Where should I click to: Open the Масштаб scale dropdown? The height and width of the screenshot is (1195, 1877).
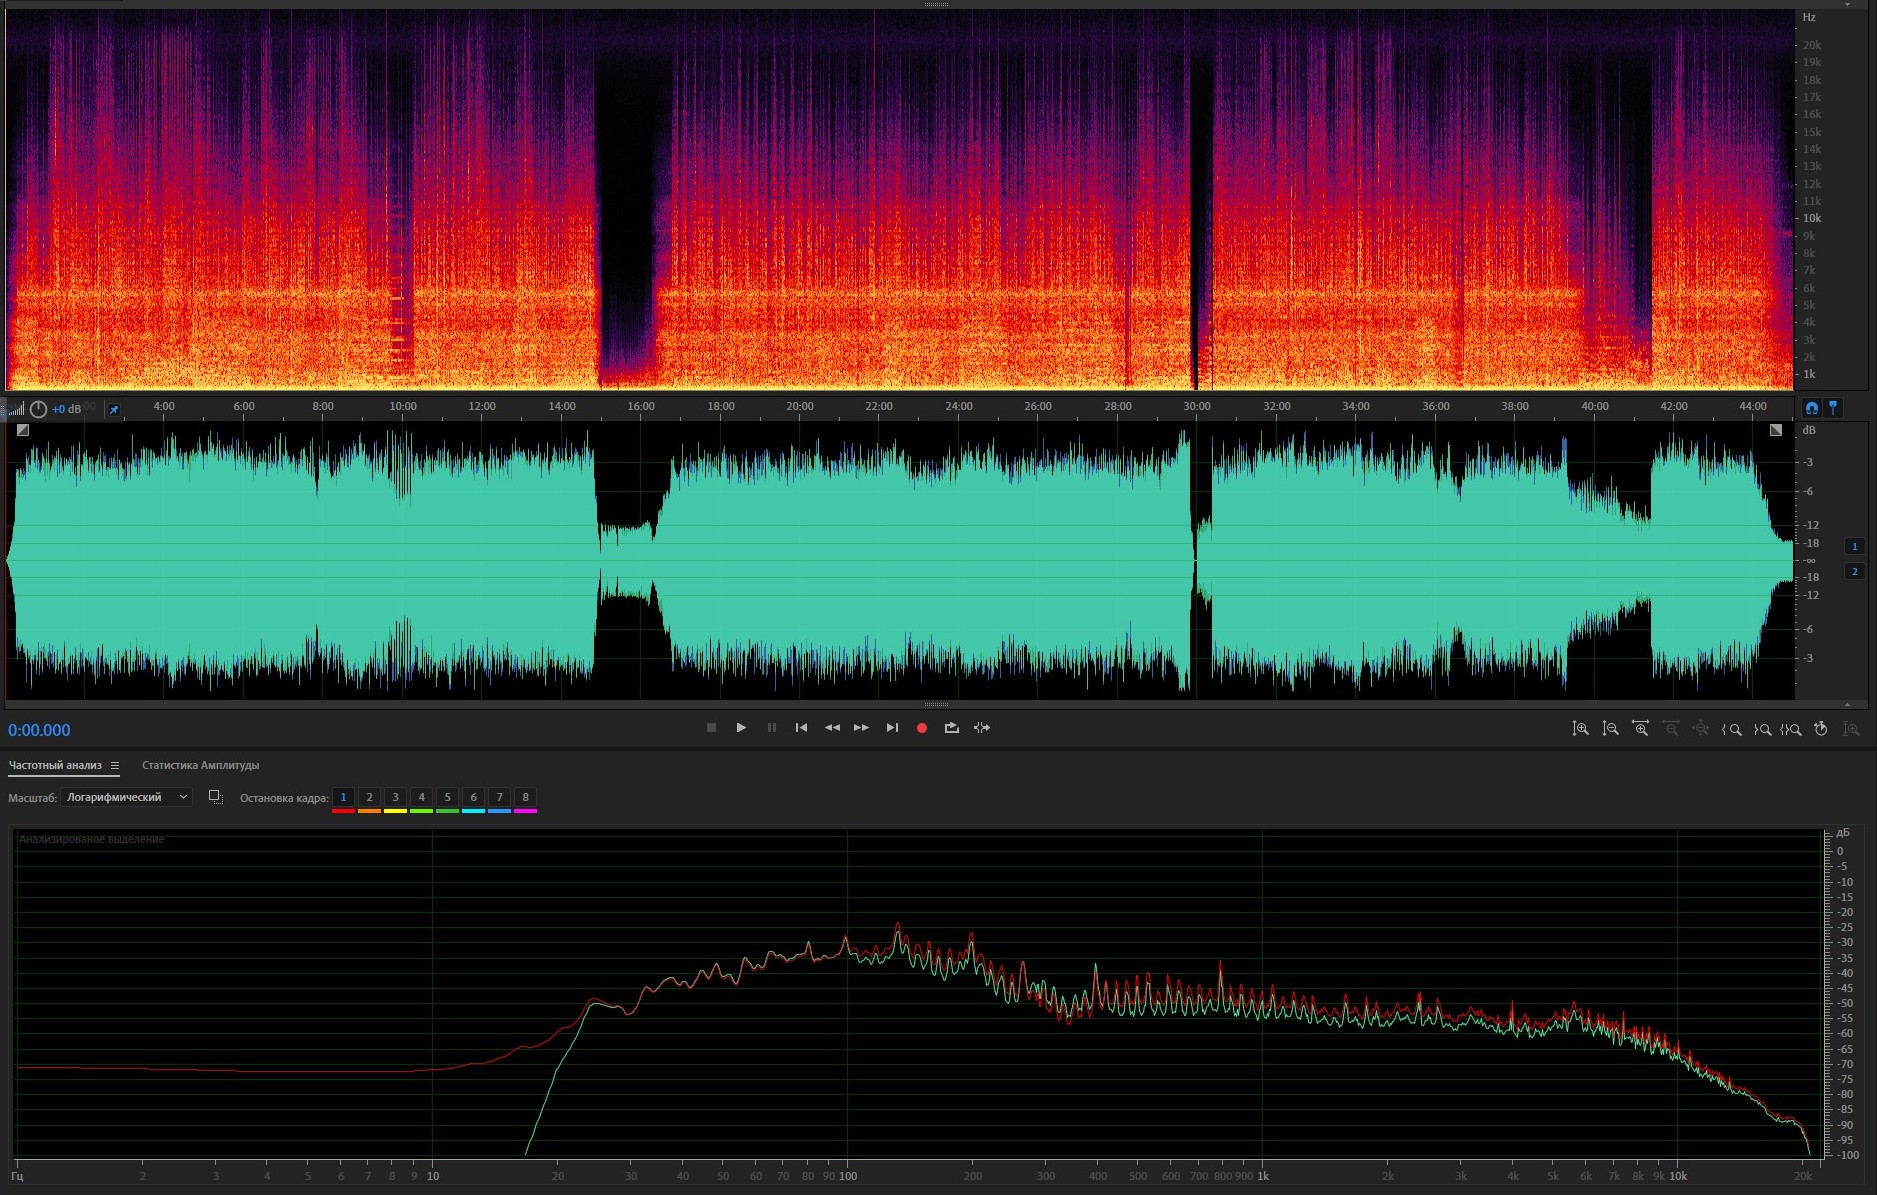(x=126, y=797)
